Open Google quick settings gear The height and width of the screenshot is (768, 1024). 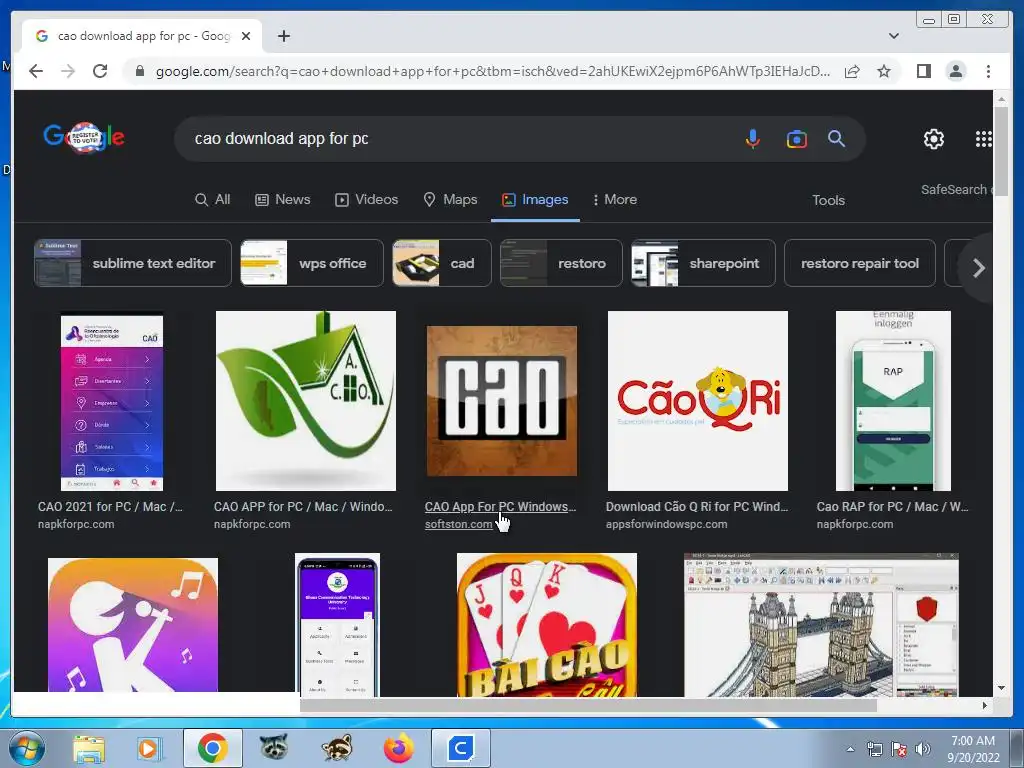click(x=934, y=138)
